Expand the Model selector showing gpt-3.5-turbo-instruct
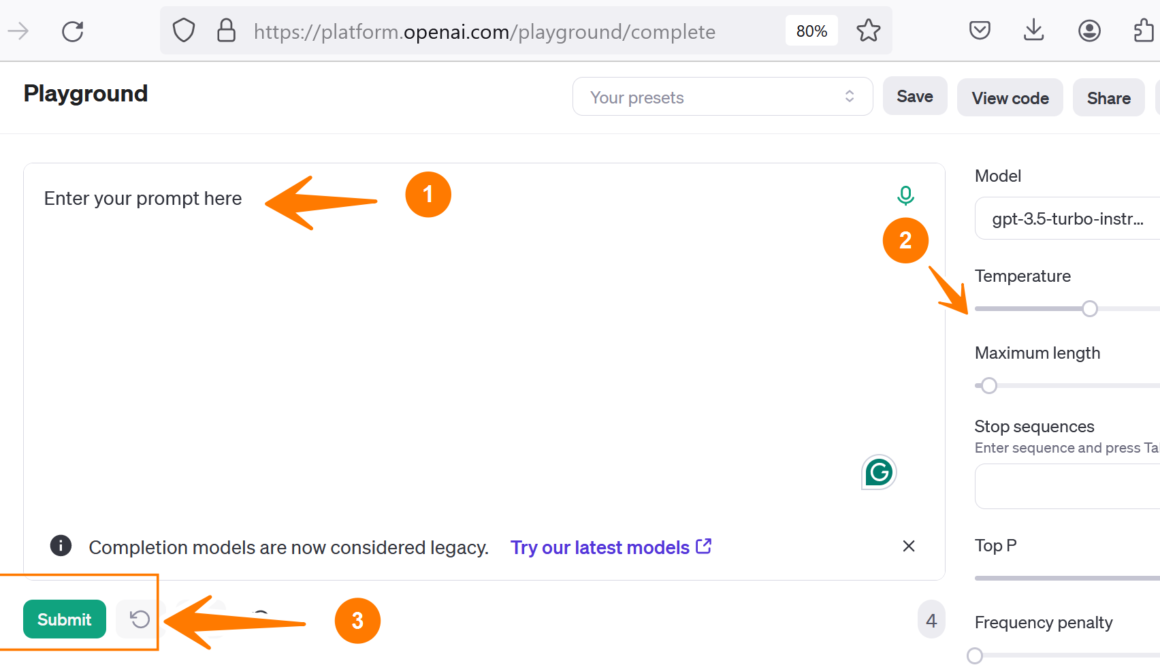This screenshot has height=665, width=1160. click(1067, 219)
